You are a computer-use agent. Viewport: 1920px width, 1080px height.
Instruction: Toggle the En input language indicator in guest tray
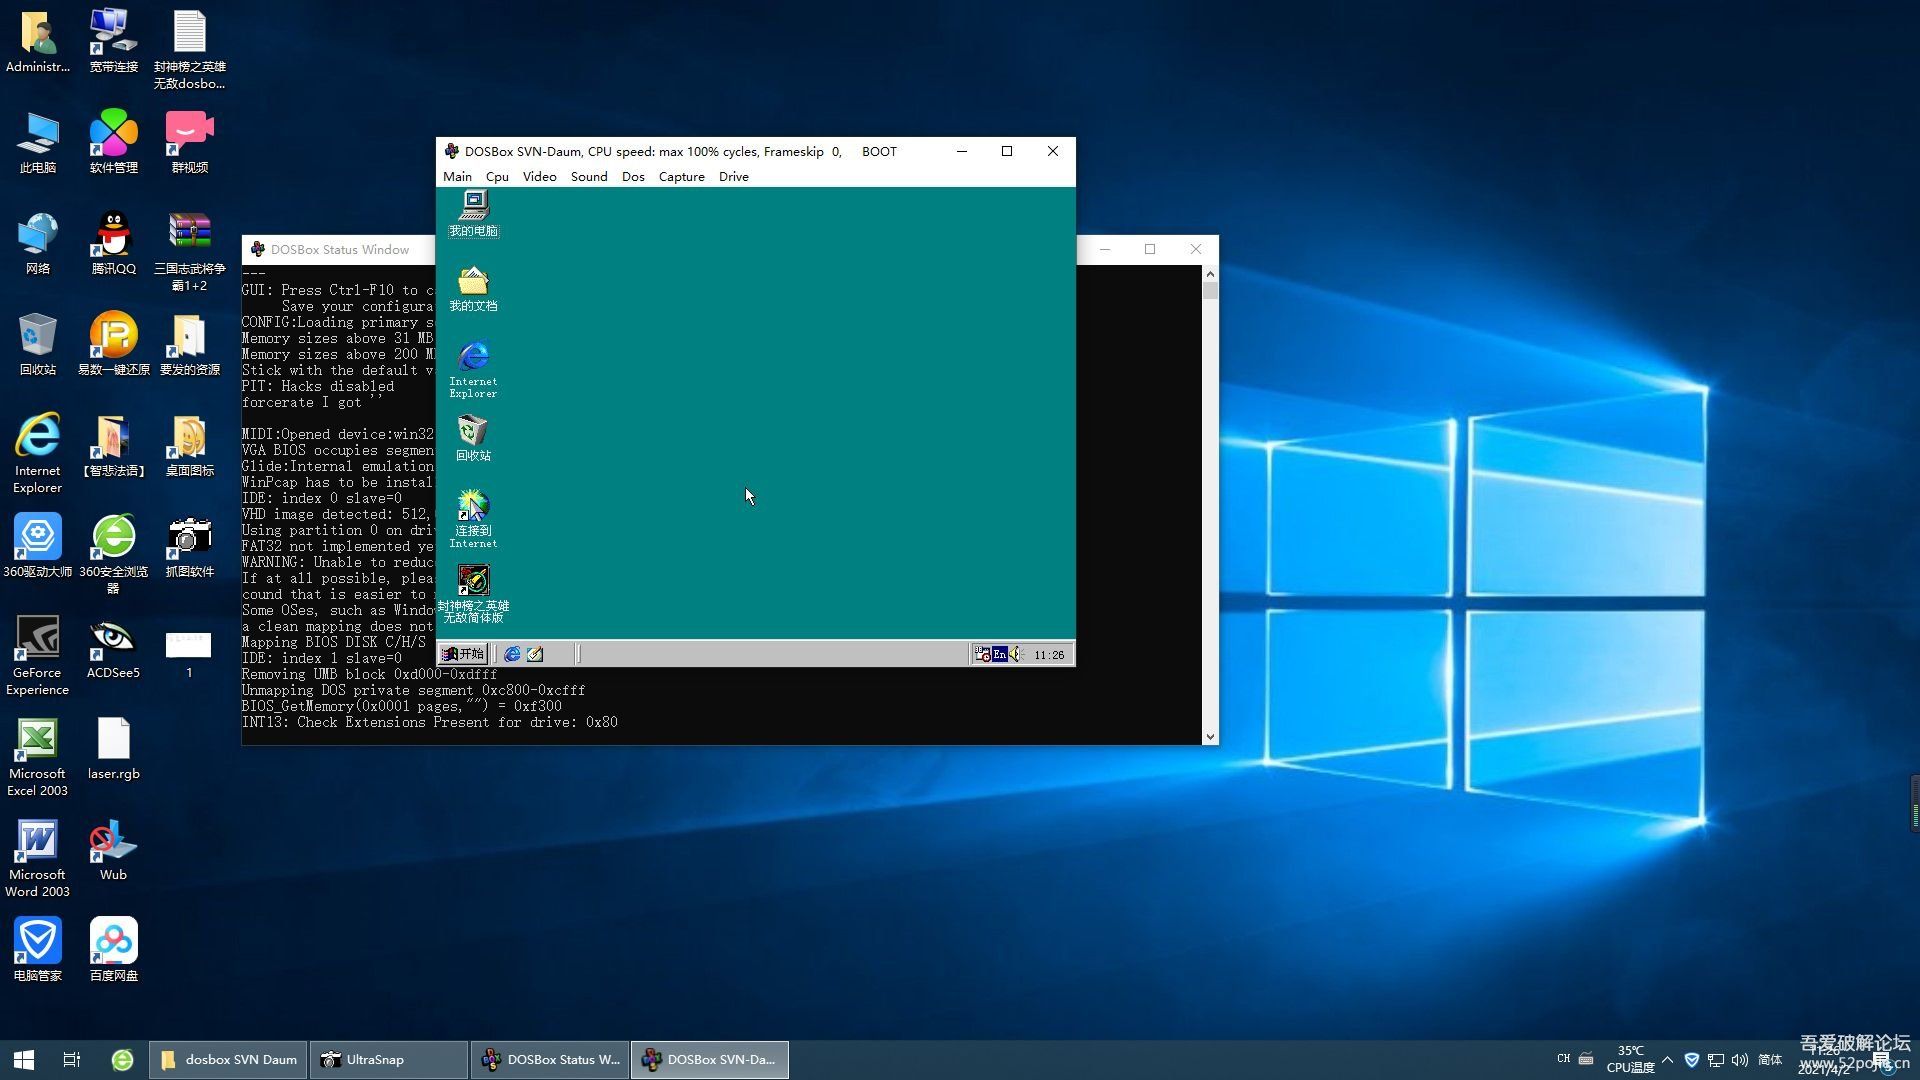click(x=999, y=654)
